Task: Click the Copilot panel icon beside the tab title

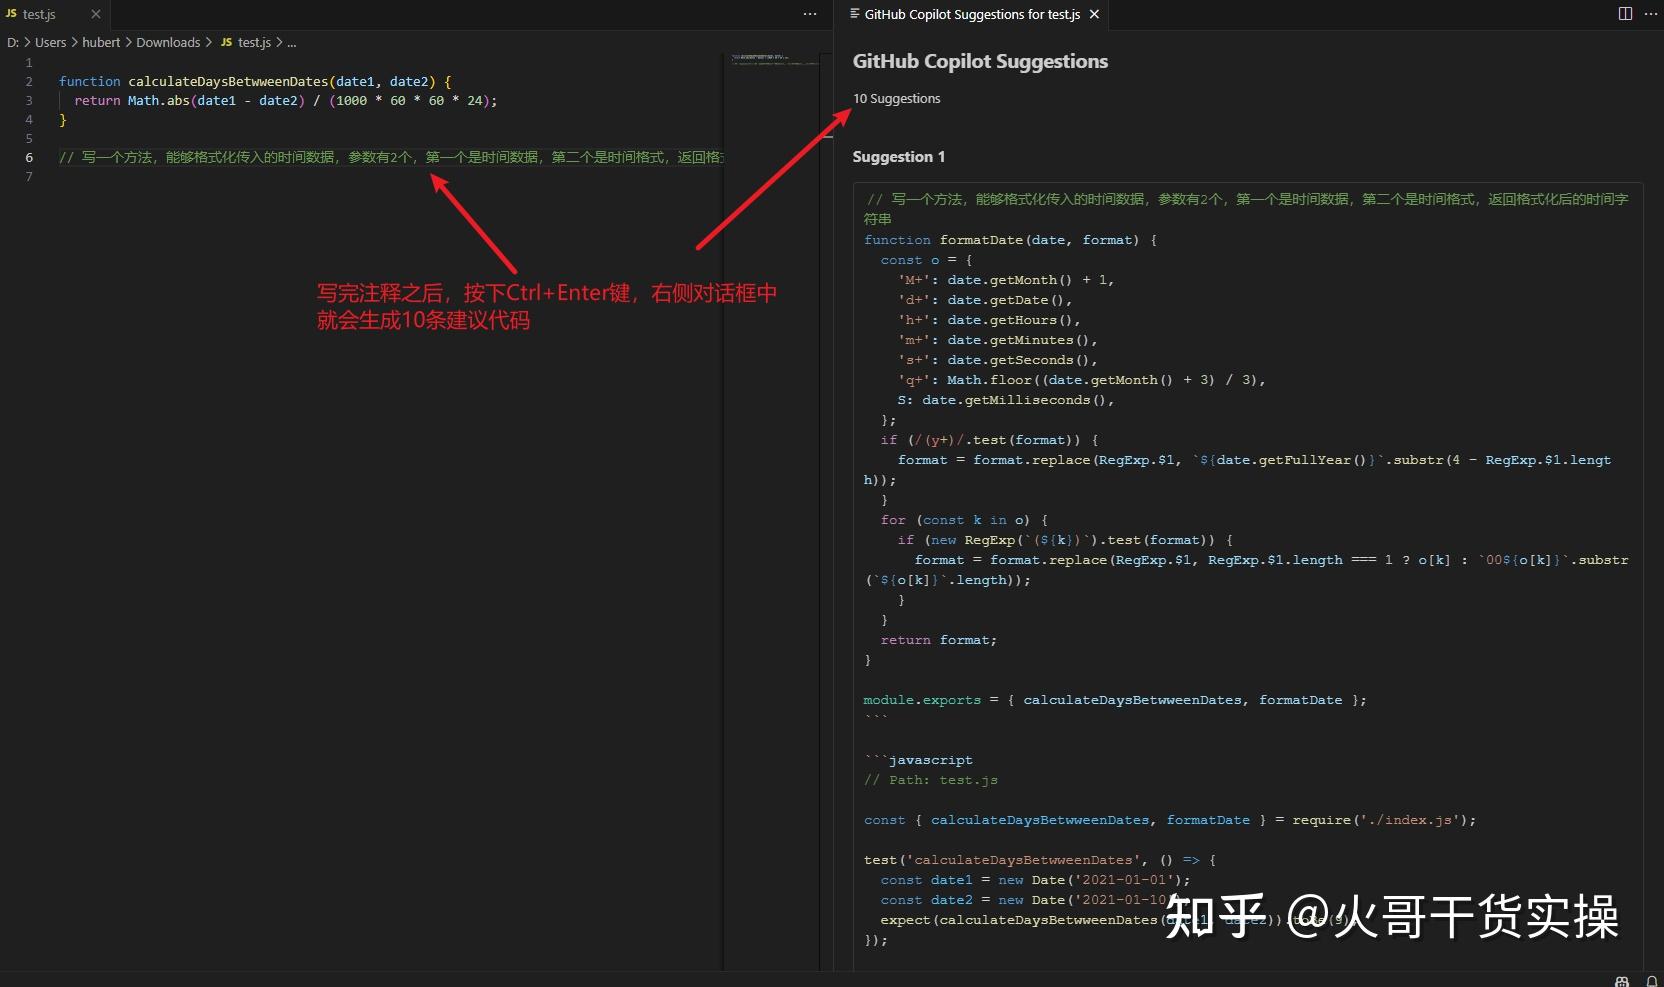Action: click(855, 14)
